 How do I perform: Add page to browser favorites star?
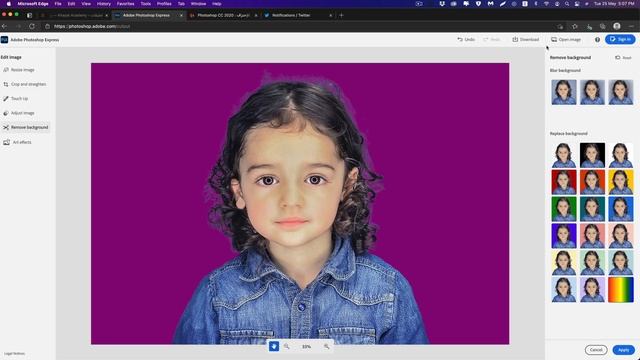pos(575,26)
